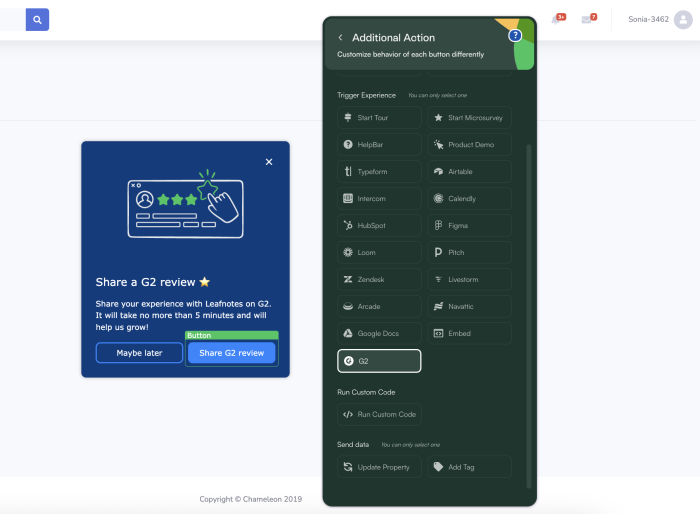700x514 pixels.
Task: Pick the Livestorm integration
Action: click(470, 280)
